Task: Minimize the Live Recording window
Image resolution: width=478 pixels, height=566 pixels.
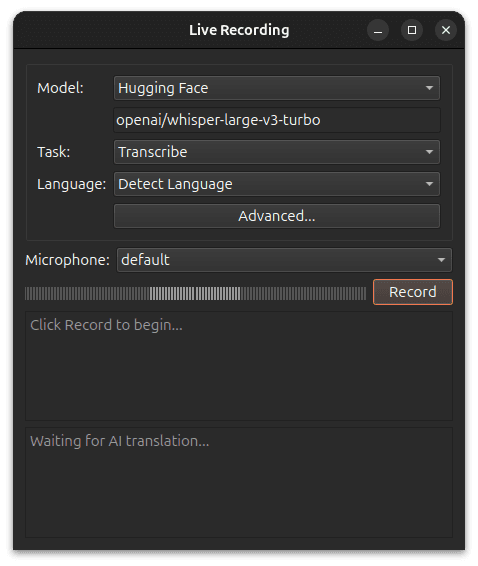Action: (378, 30)
